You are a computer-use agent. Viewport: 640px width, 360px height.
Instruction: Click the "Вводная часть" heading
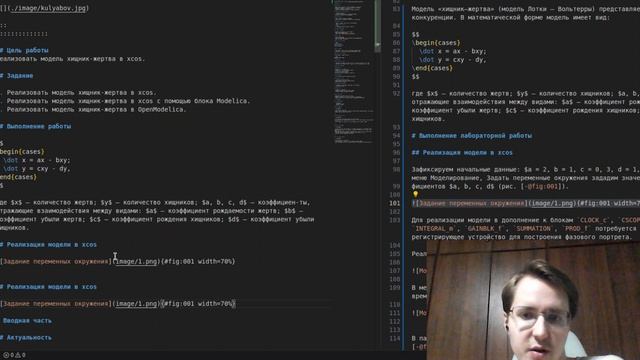27,320
